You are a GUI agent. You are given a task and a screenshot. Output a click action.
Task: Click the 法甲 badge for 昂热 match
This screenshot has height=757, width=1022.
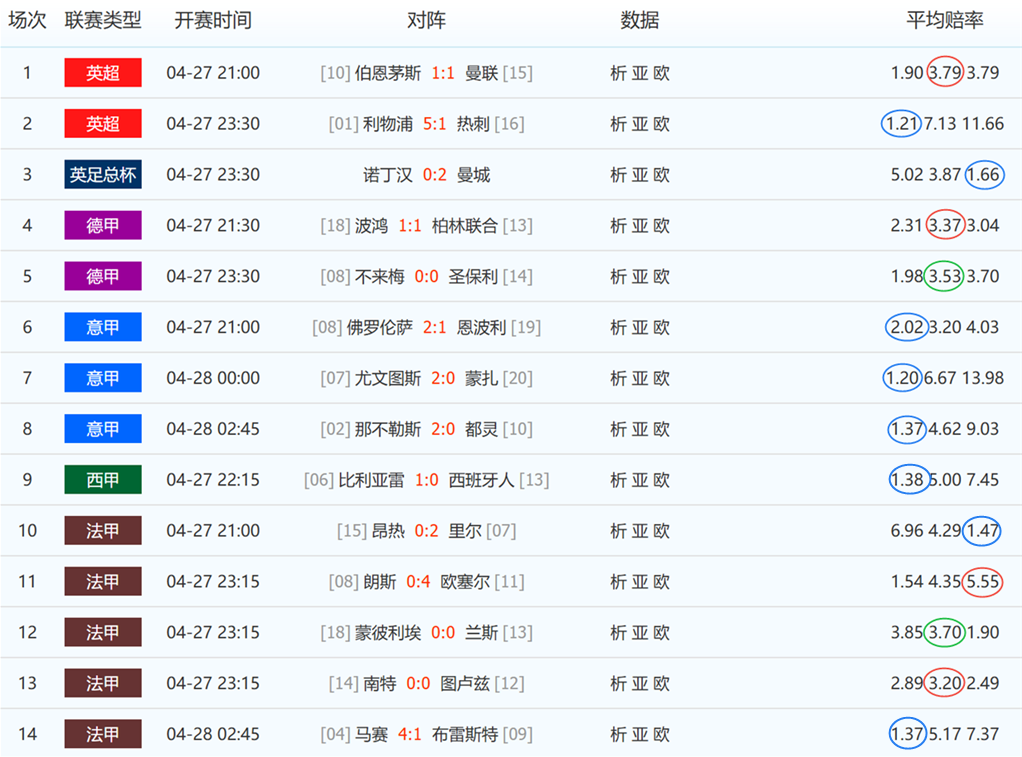pyautogui.click(x=103, y=530)
